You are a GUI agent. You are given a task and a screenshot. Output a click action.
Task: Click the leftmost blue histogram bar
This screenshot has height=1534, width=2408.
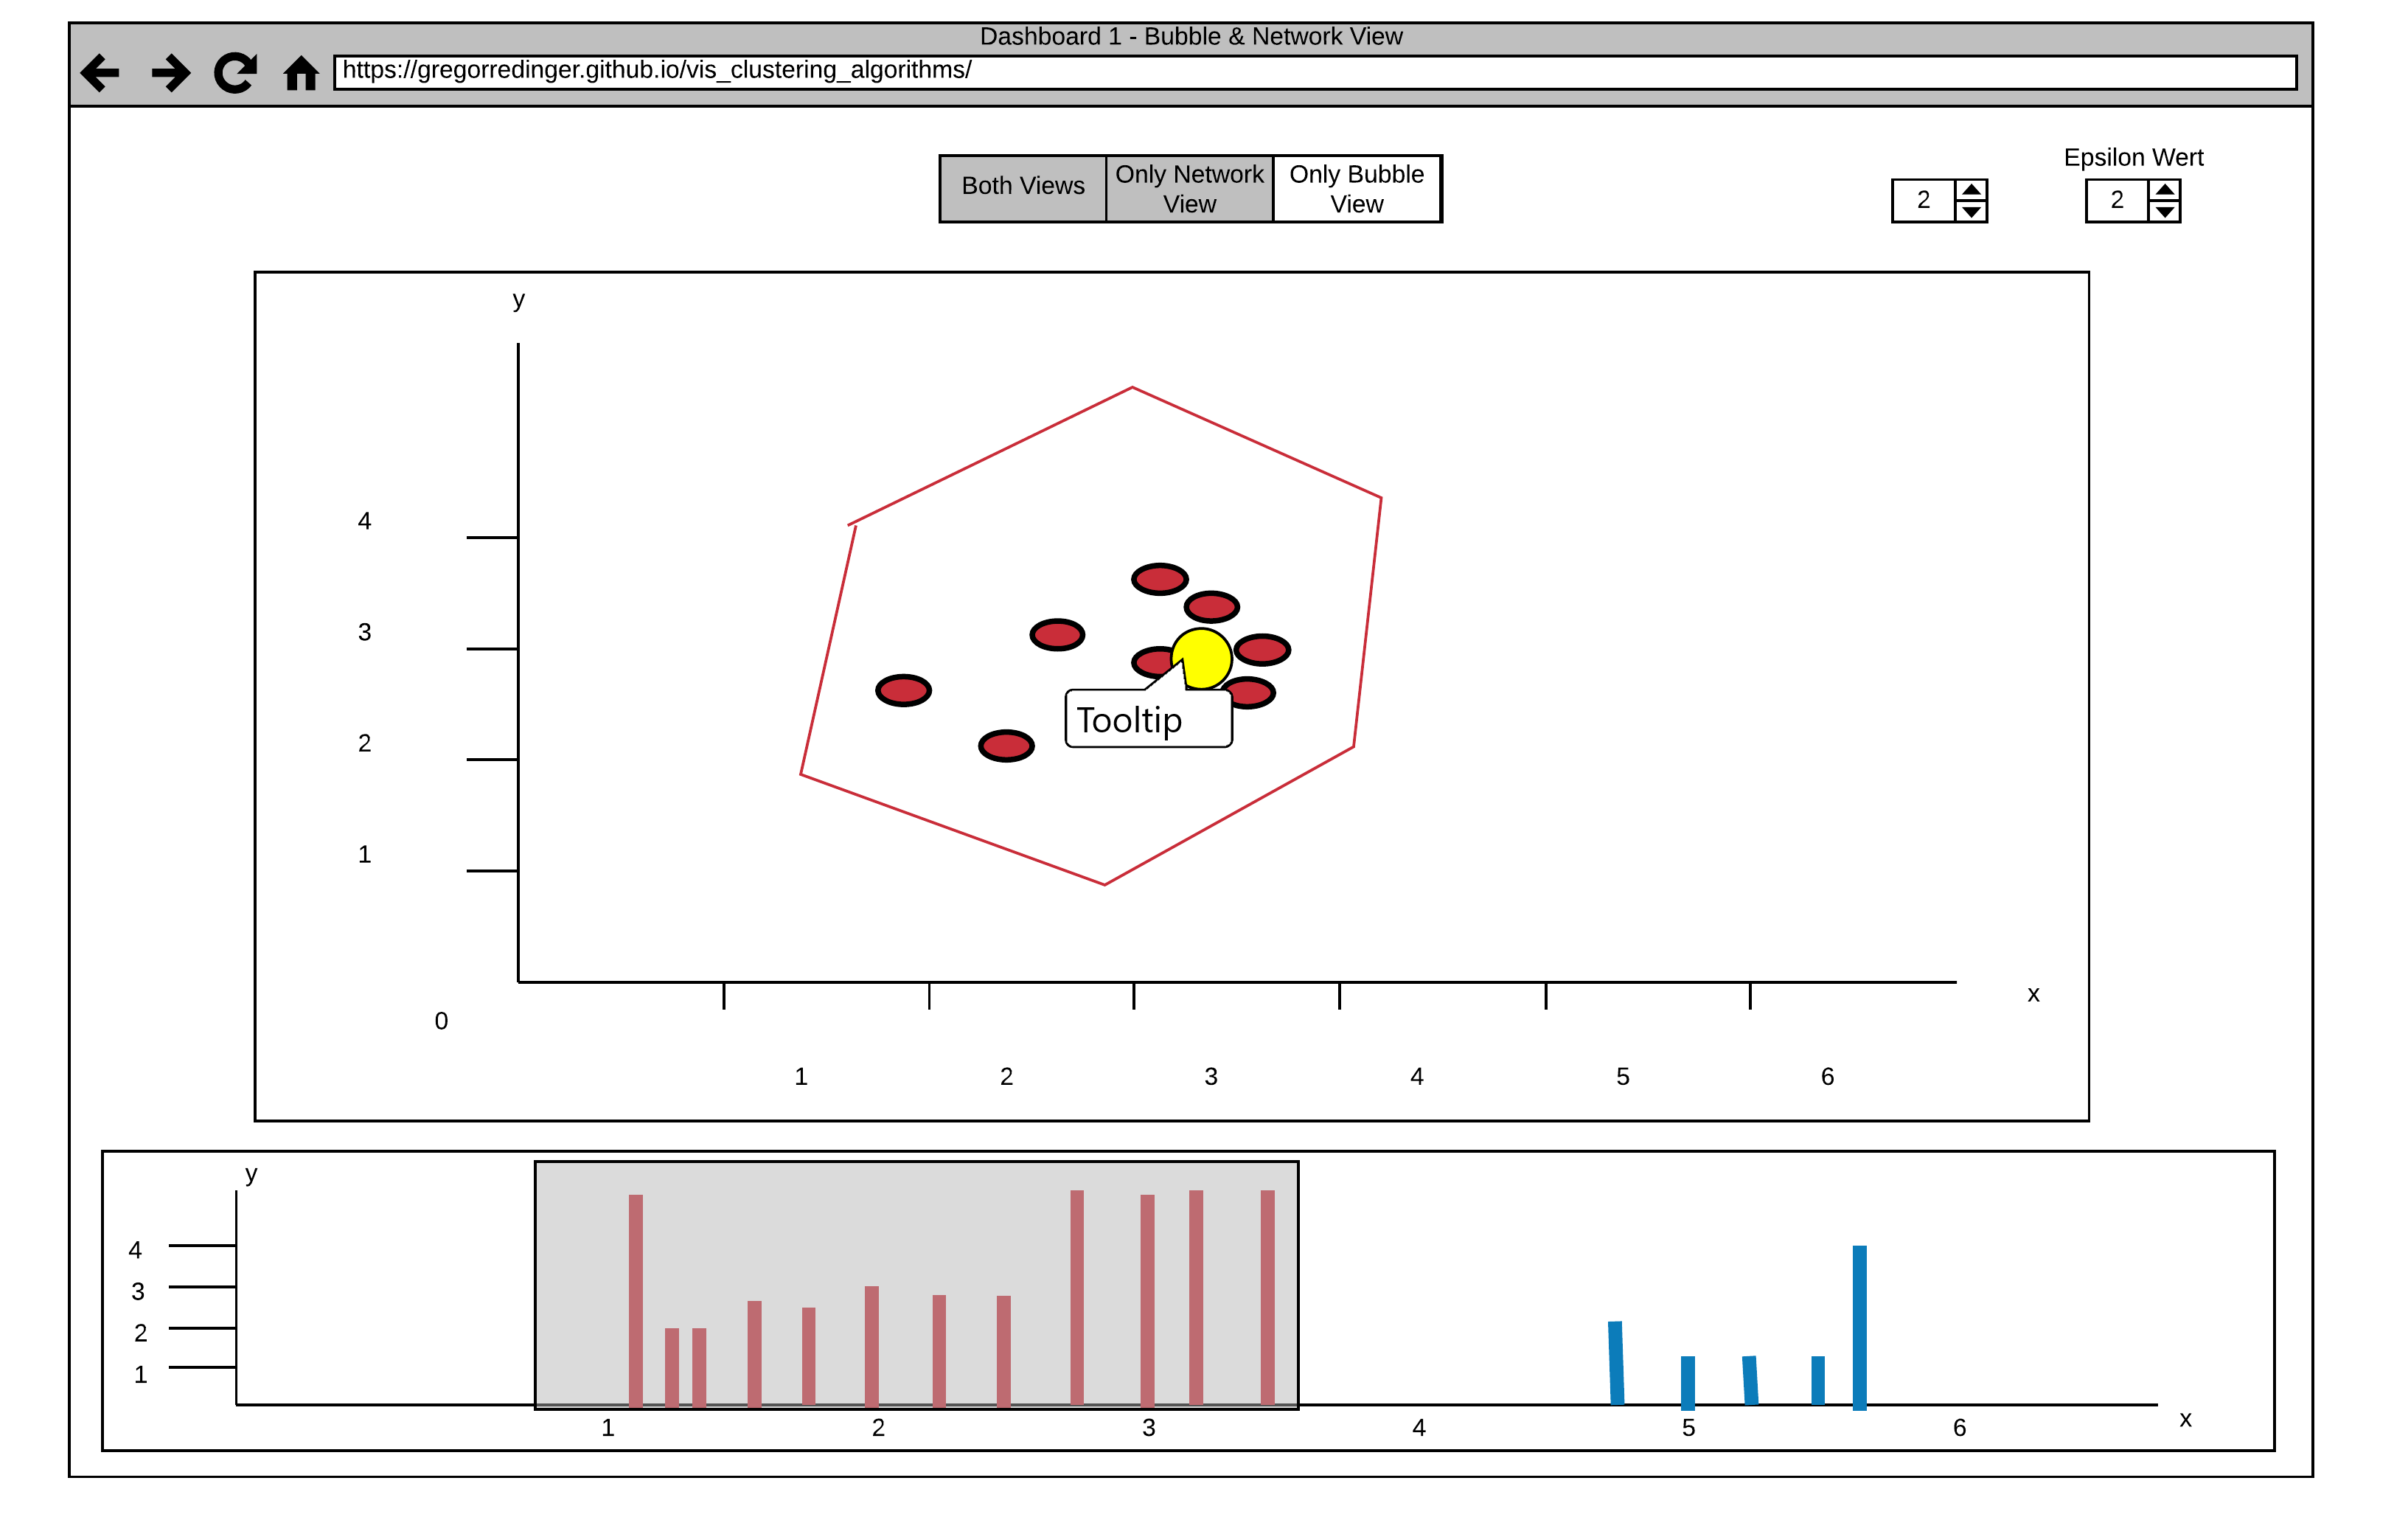1616,1363
